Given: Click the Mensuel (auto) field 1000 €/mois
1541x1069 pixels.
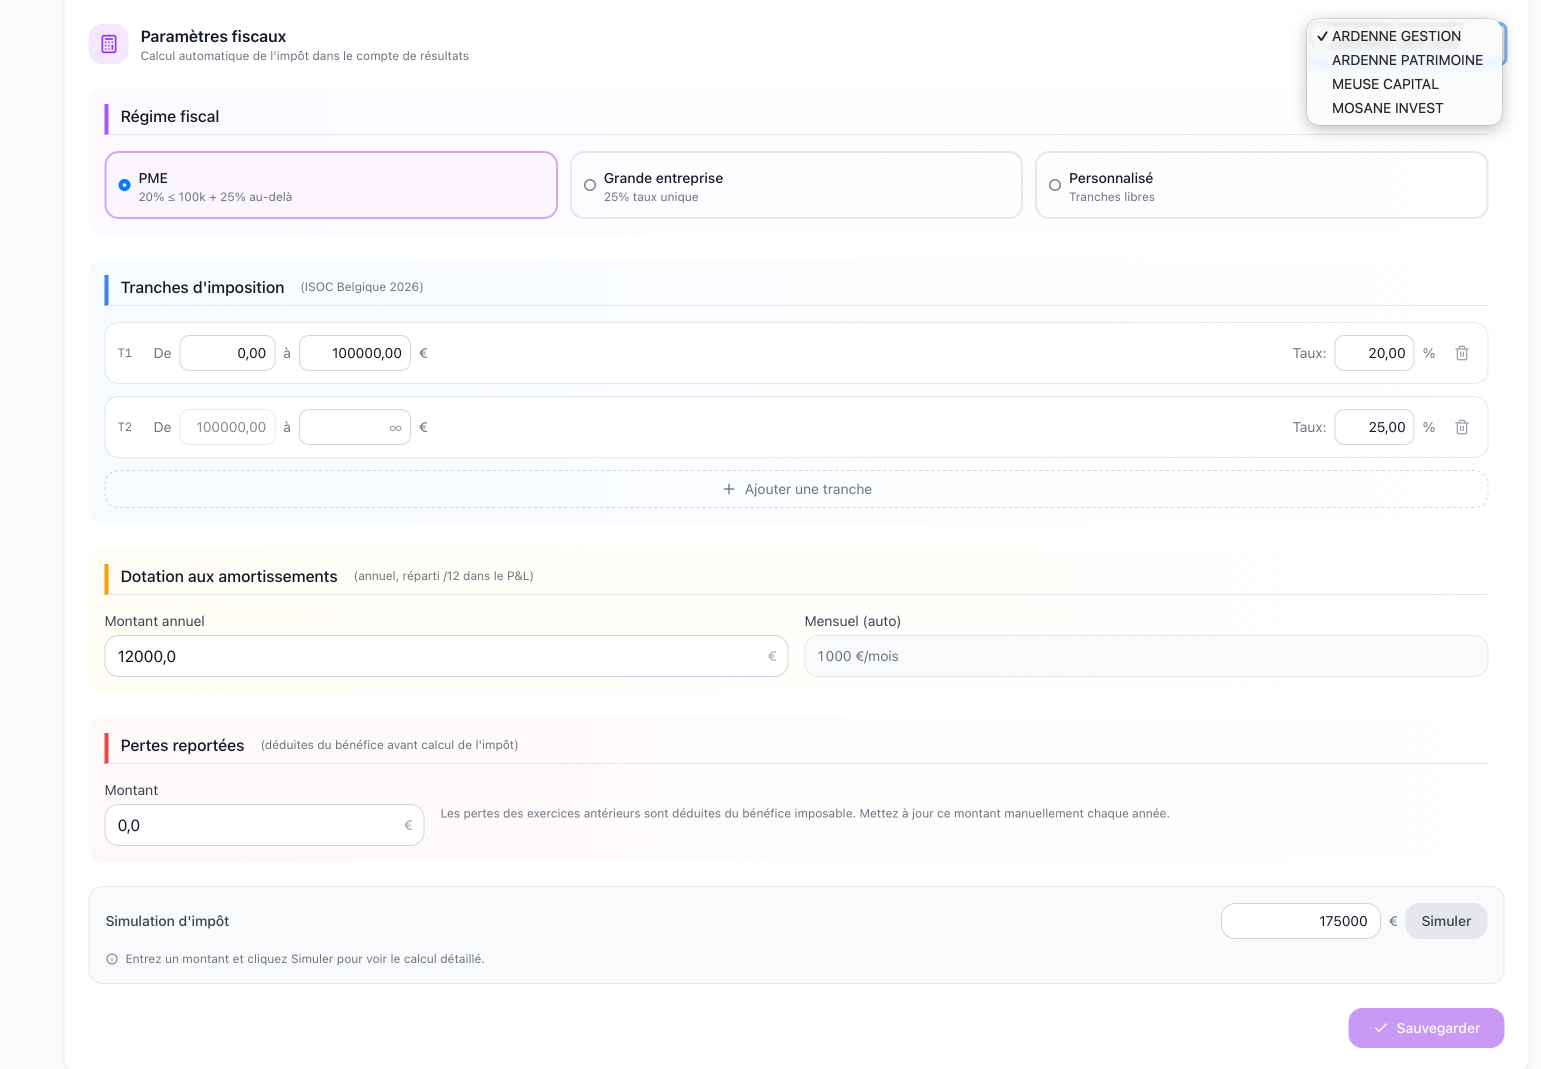Looking at the screenshot, I should point(1146,656).
